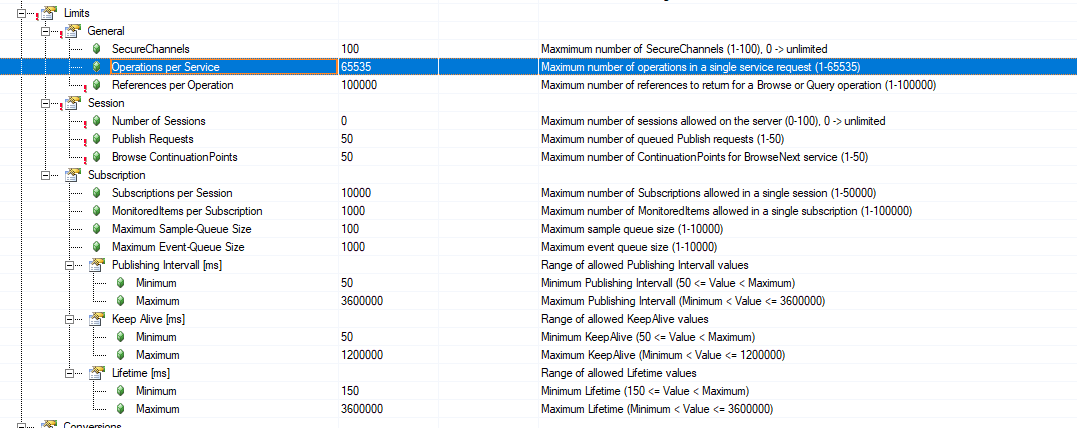Click the green icon beside Number of Sessions
Viewport: 1077px width, 428px height.
click(x=97, y=121)
